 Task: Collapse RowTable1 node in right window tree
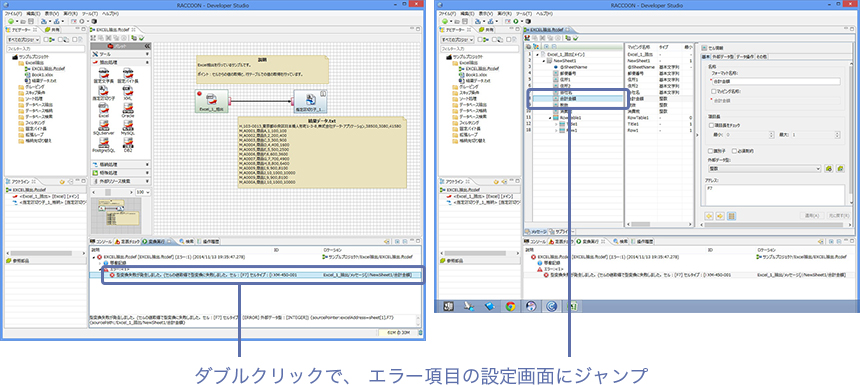[550, 118]
